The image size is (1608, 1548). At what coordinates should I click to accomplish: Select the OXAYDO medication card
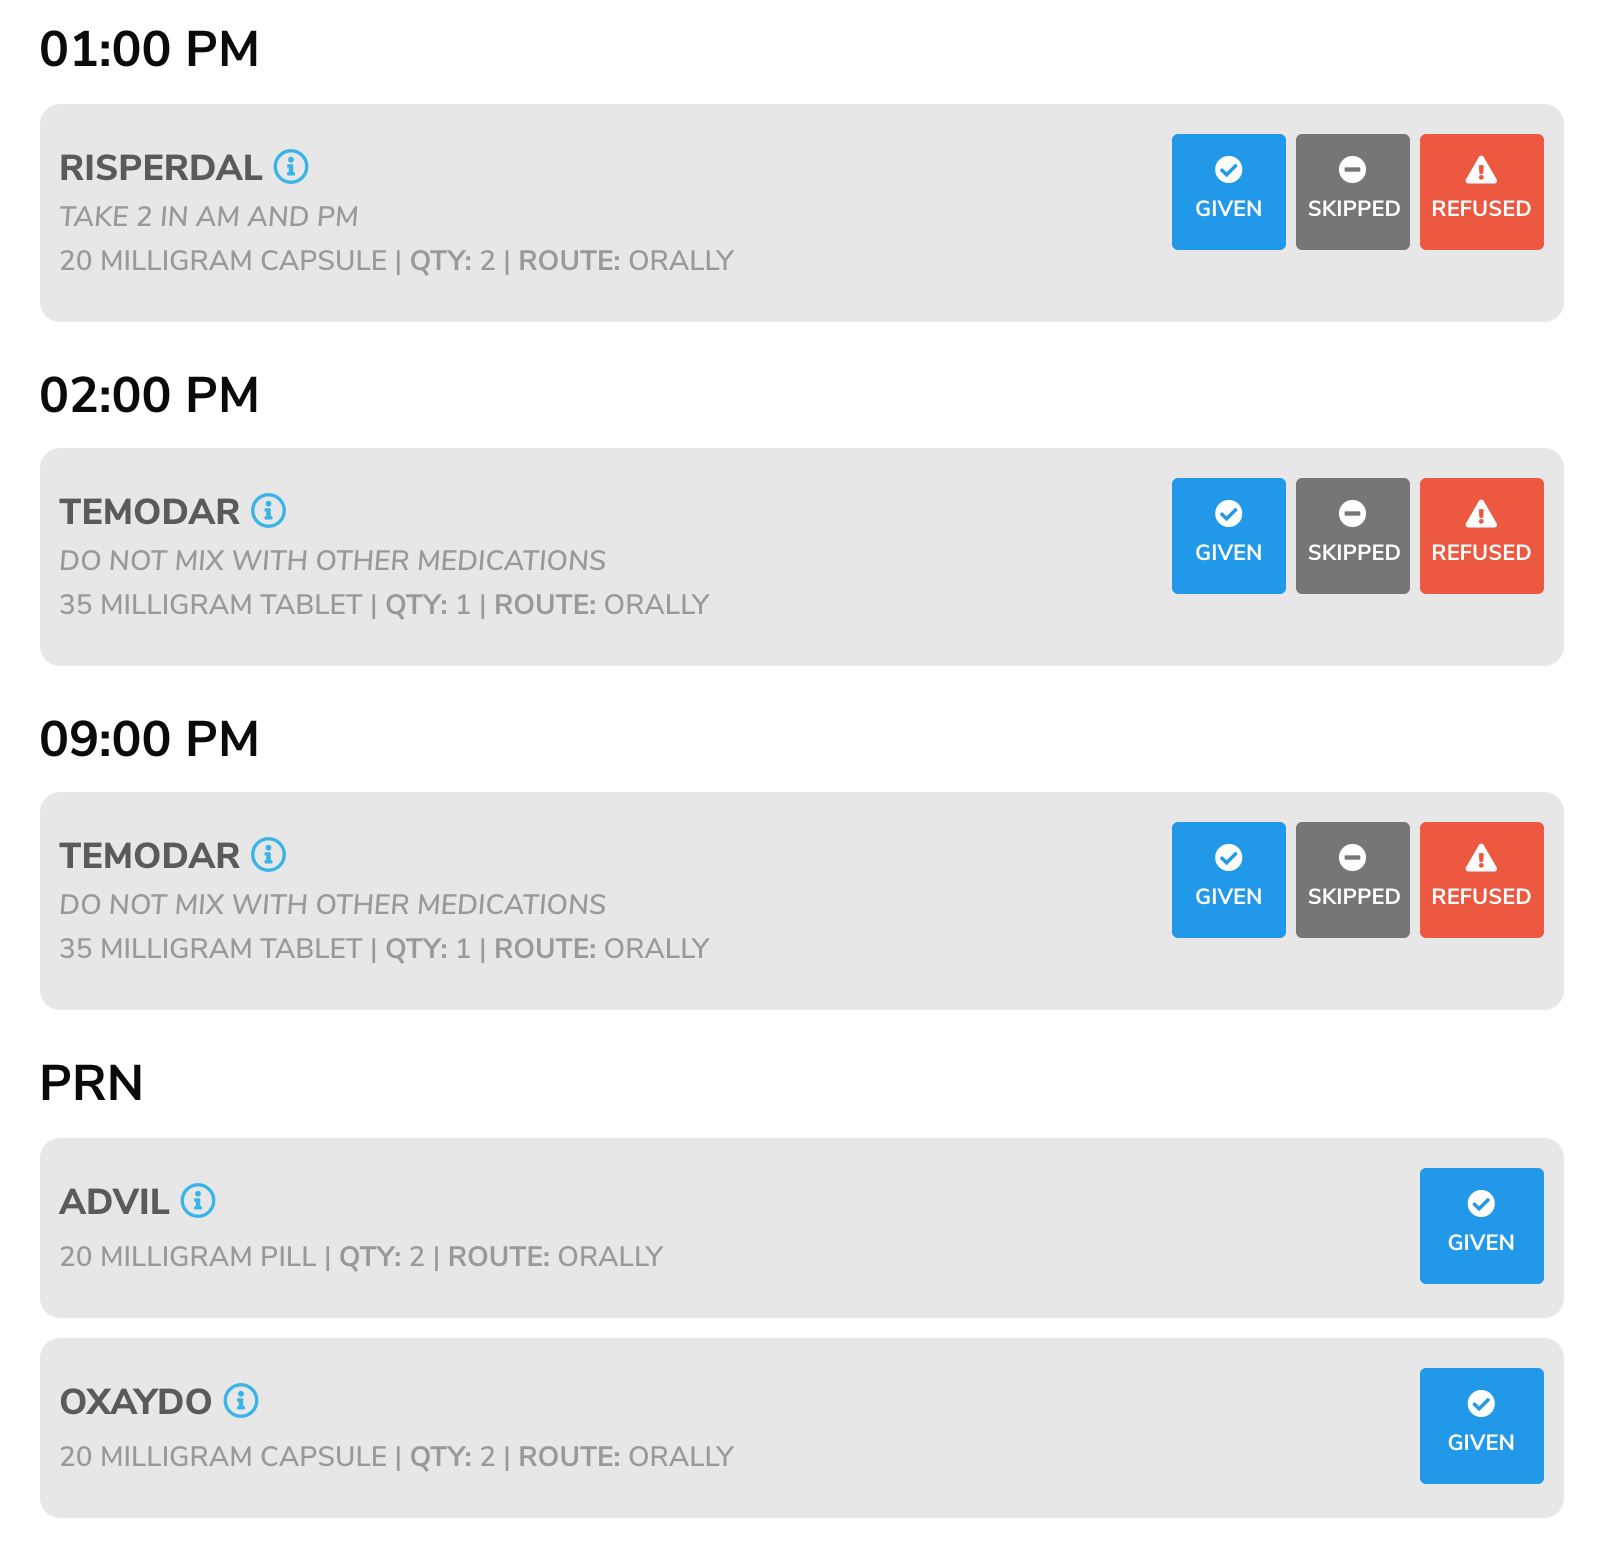(802, 1428)
